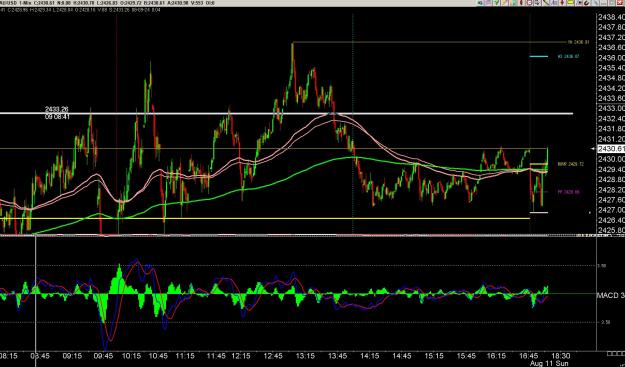
Task: Click the green checkmark toolbar icon
Action: pos(497,2)
